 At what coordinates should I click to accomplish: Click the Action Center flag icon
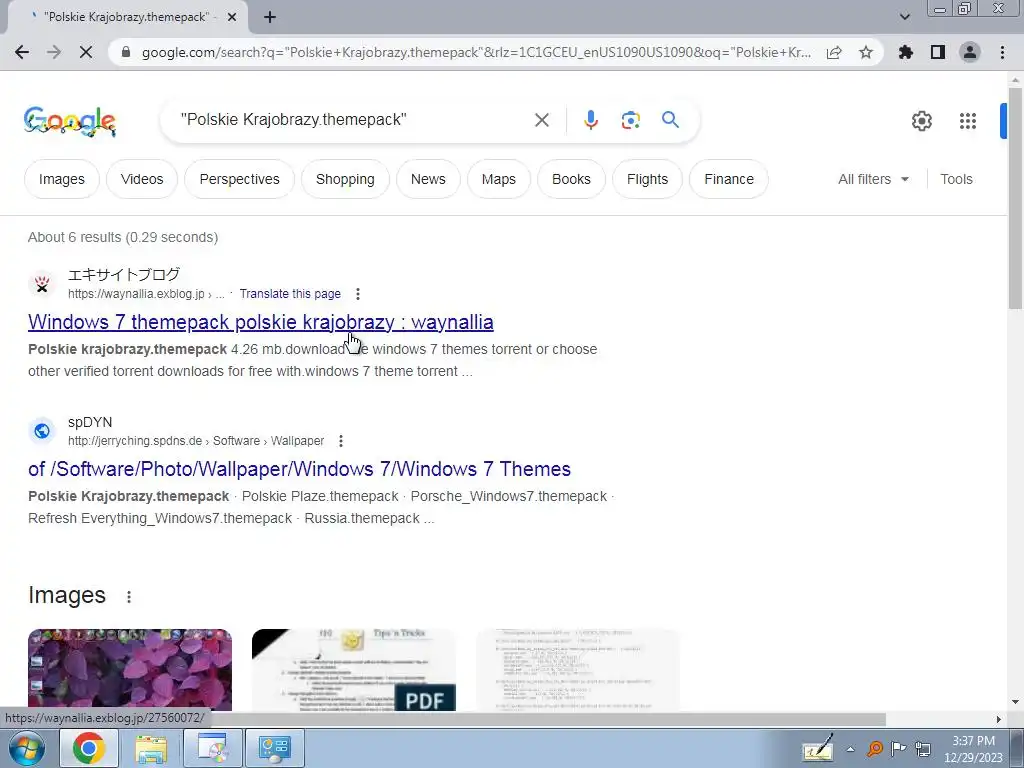click(x=899, y=748)
